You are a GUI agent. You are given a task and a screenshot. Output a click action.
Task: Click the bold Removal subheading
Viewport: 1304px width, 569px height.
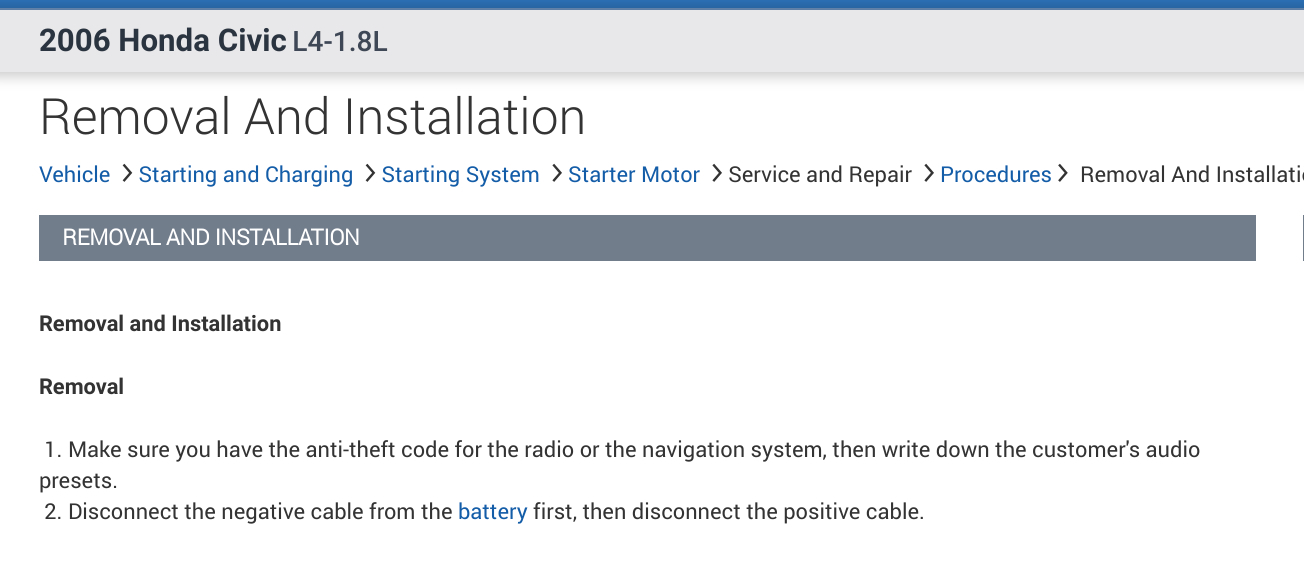tap(82, 387)
